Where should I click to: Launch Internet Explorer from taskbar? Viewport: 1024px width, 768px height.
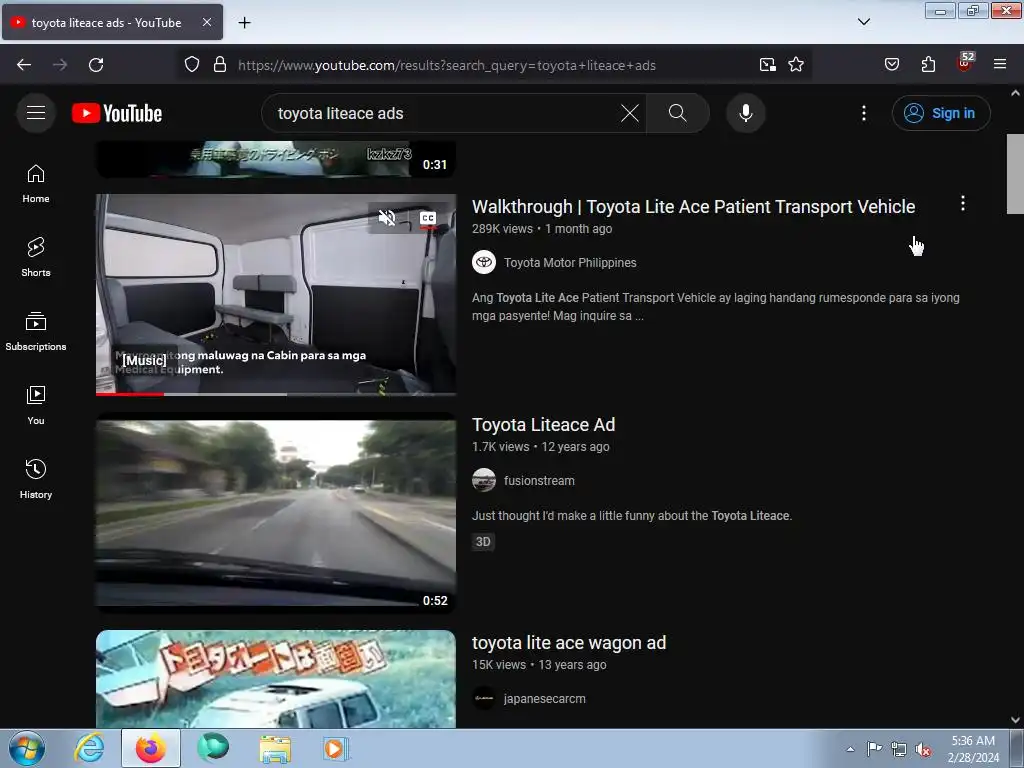coord(89,748)
